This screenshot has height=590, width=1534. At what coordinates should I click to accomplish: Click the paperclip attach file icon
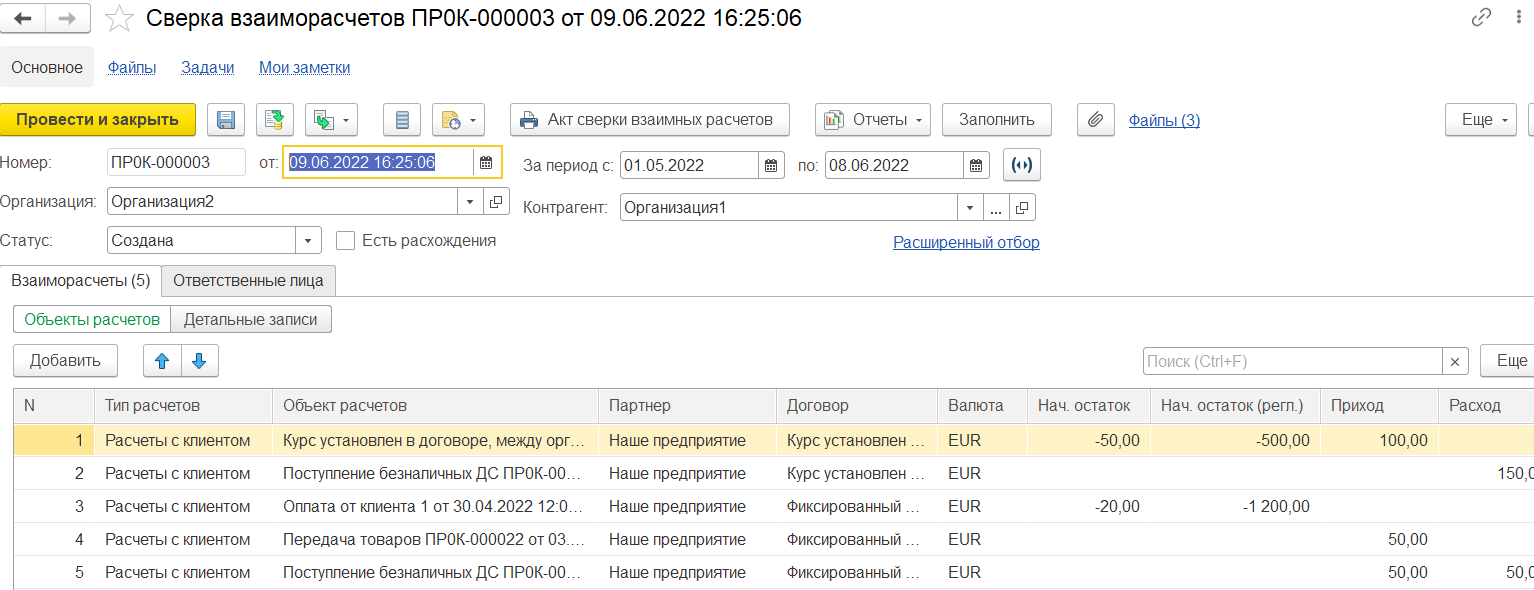(1095, 120)
